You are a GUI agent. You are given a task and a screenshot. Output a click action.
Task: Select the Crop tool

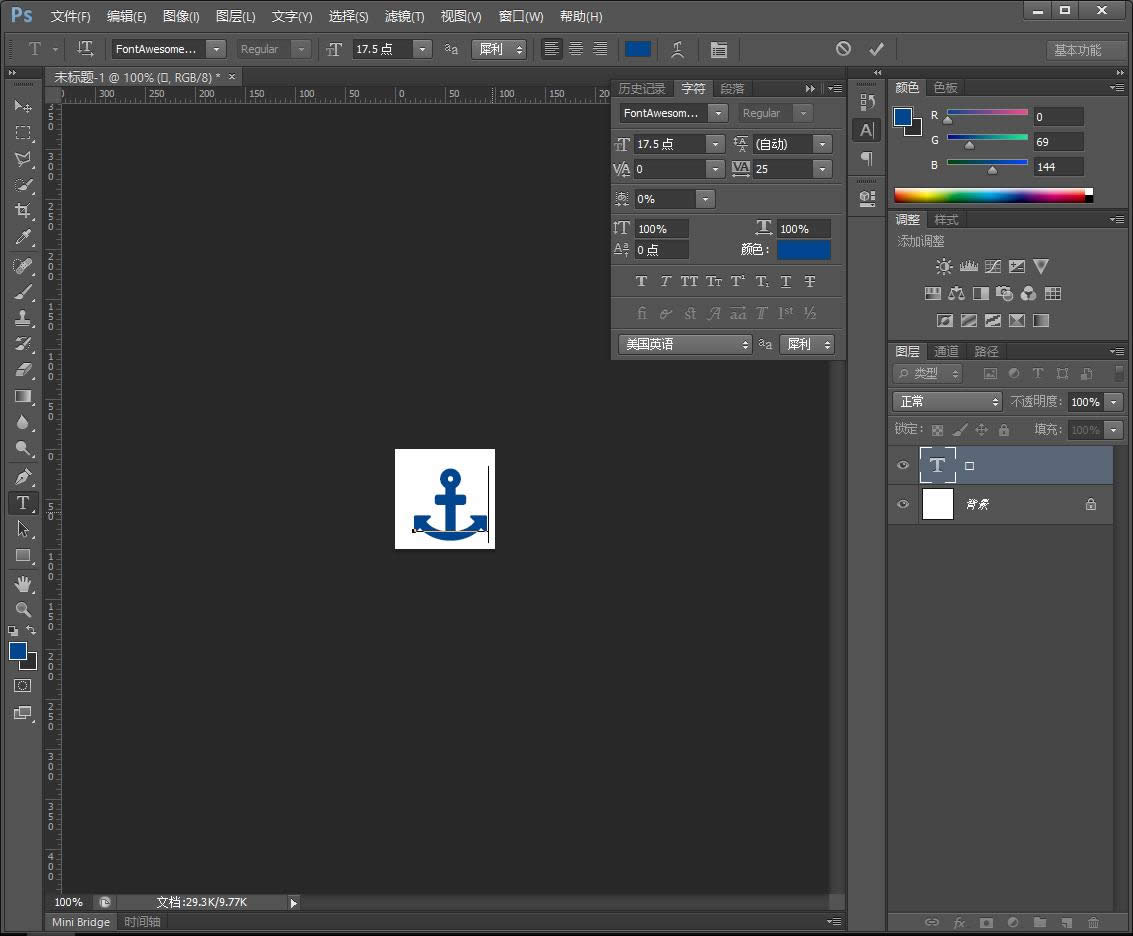(x=23, y=211)
